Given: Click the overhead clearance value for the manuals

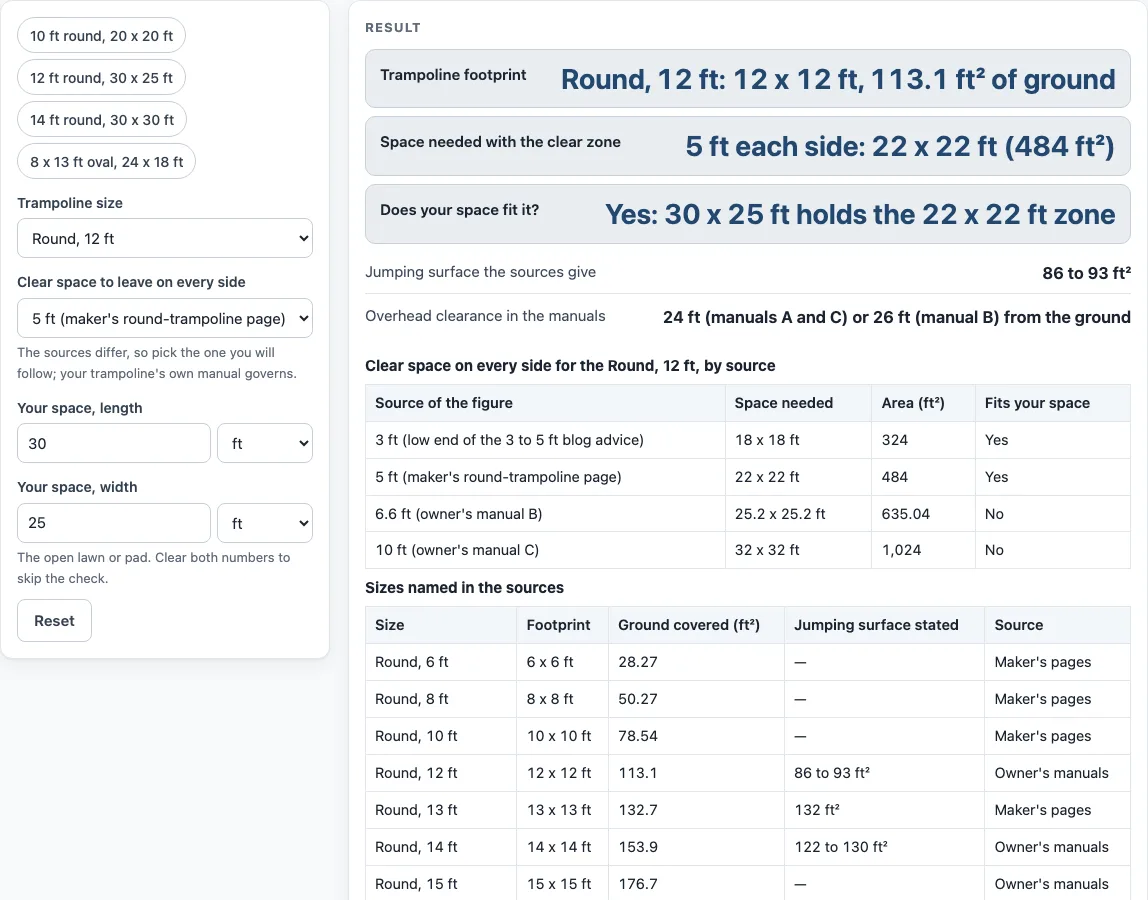Looking at the screenshot, I should (896, 317).
